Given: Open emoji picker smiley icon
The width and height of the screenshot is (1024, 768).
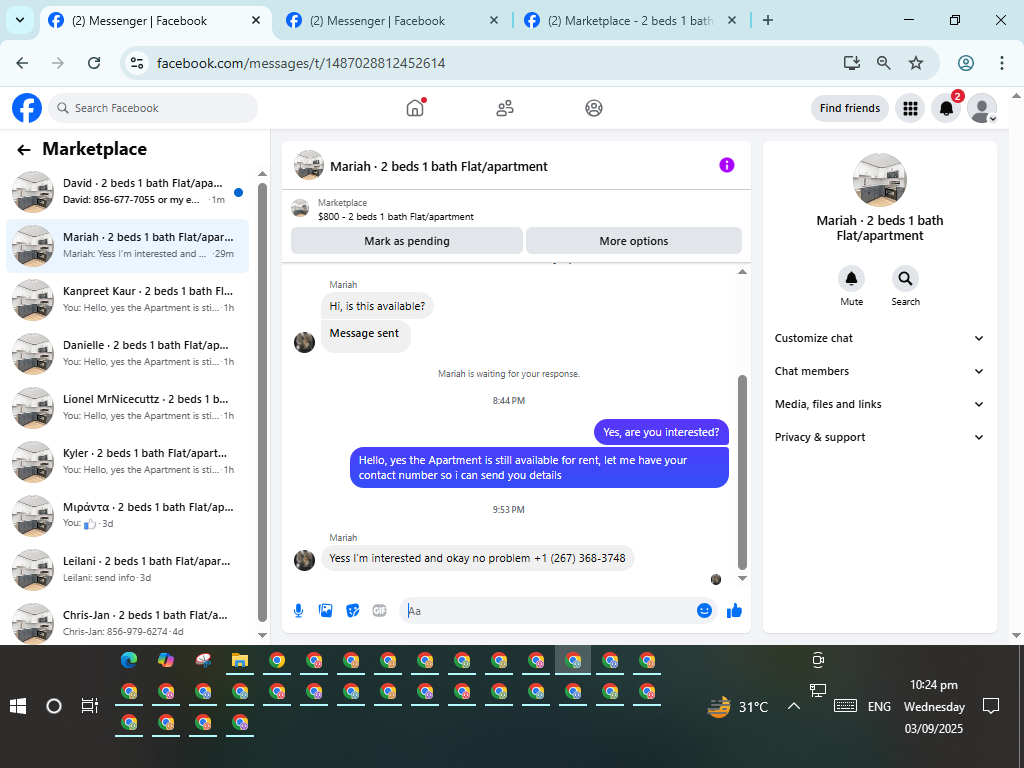Looking at the screenshot, I should click(x=704, y=611).
